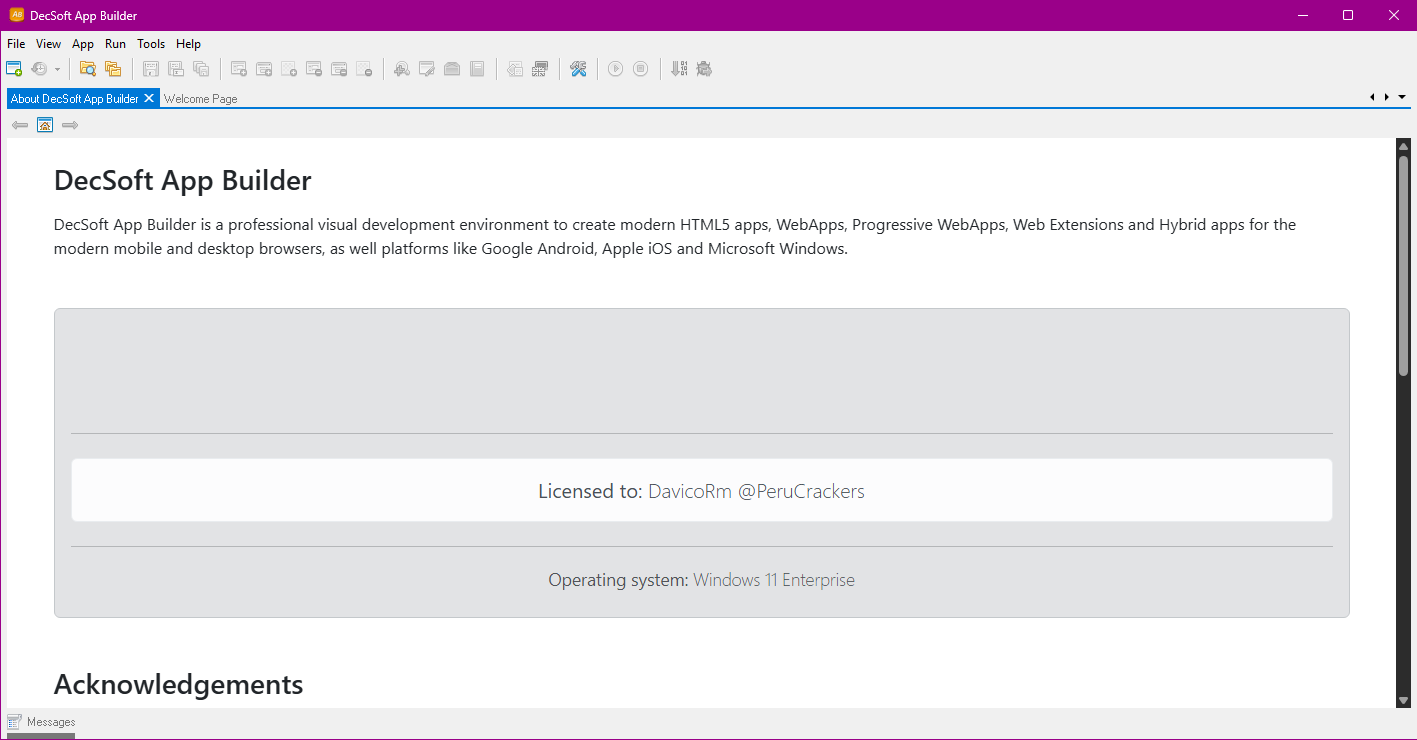Click the New app toolbar icon
1417x740 pixels.
pyautogui.click(x=14, y=69)
